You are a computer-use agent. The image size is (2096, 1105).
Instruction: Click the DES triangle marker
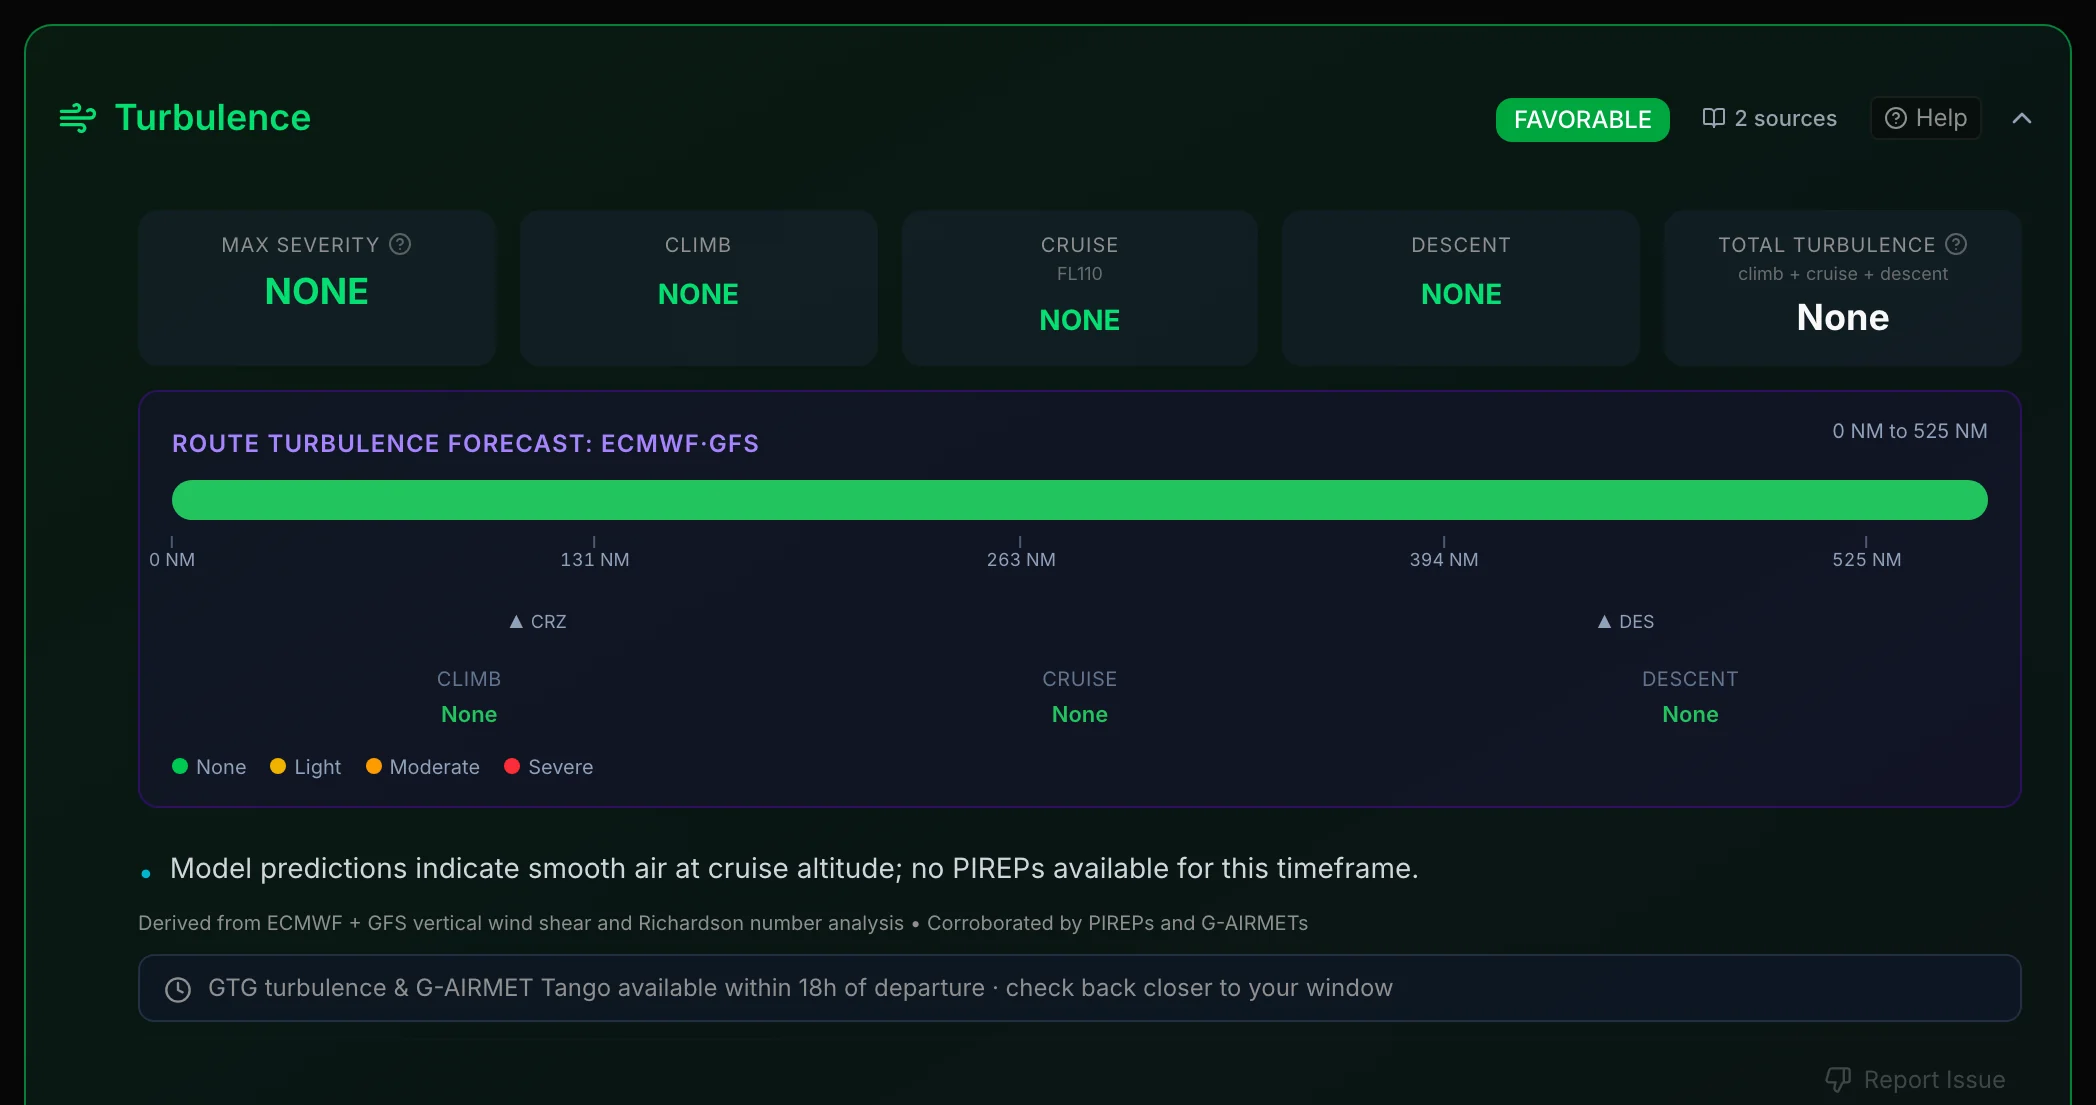(x=1604, y=622)
